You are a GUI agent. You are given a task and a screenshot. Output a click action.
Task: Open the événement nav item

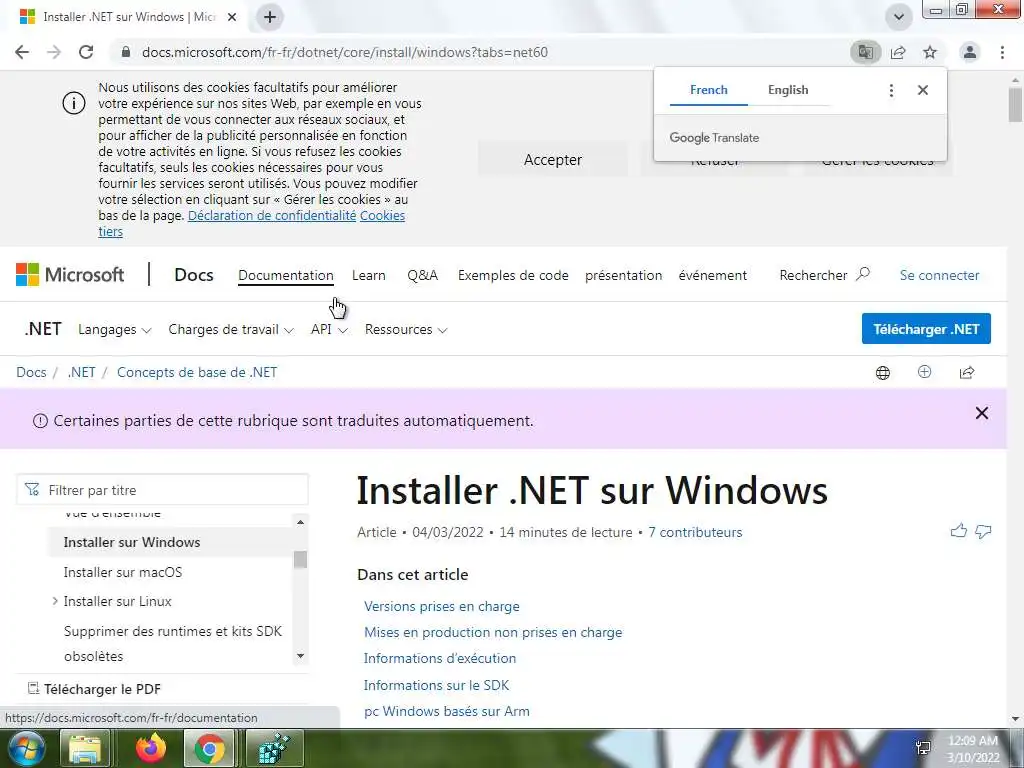coord(712,276)
